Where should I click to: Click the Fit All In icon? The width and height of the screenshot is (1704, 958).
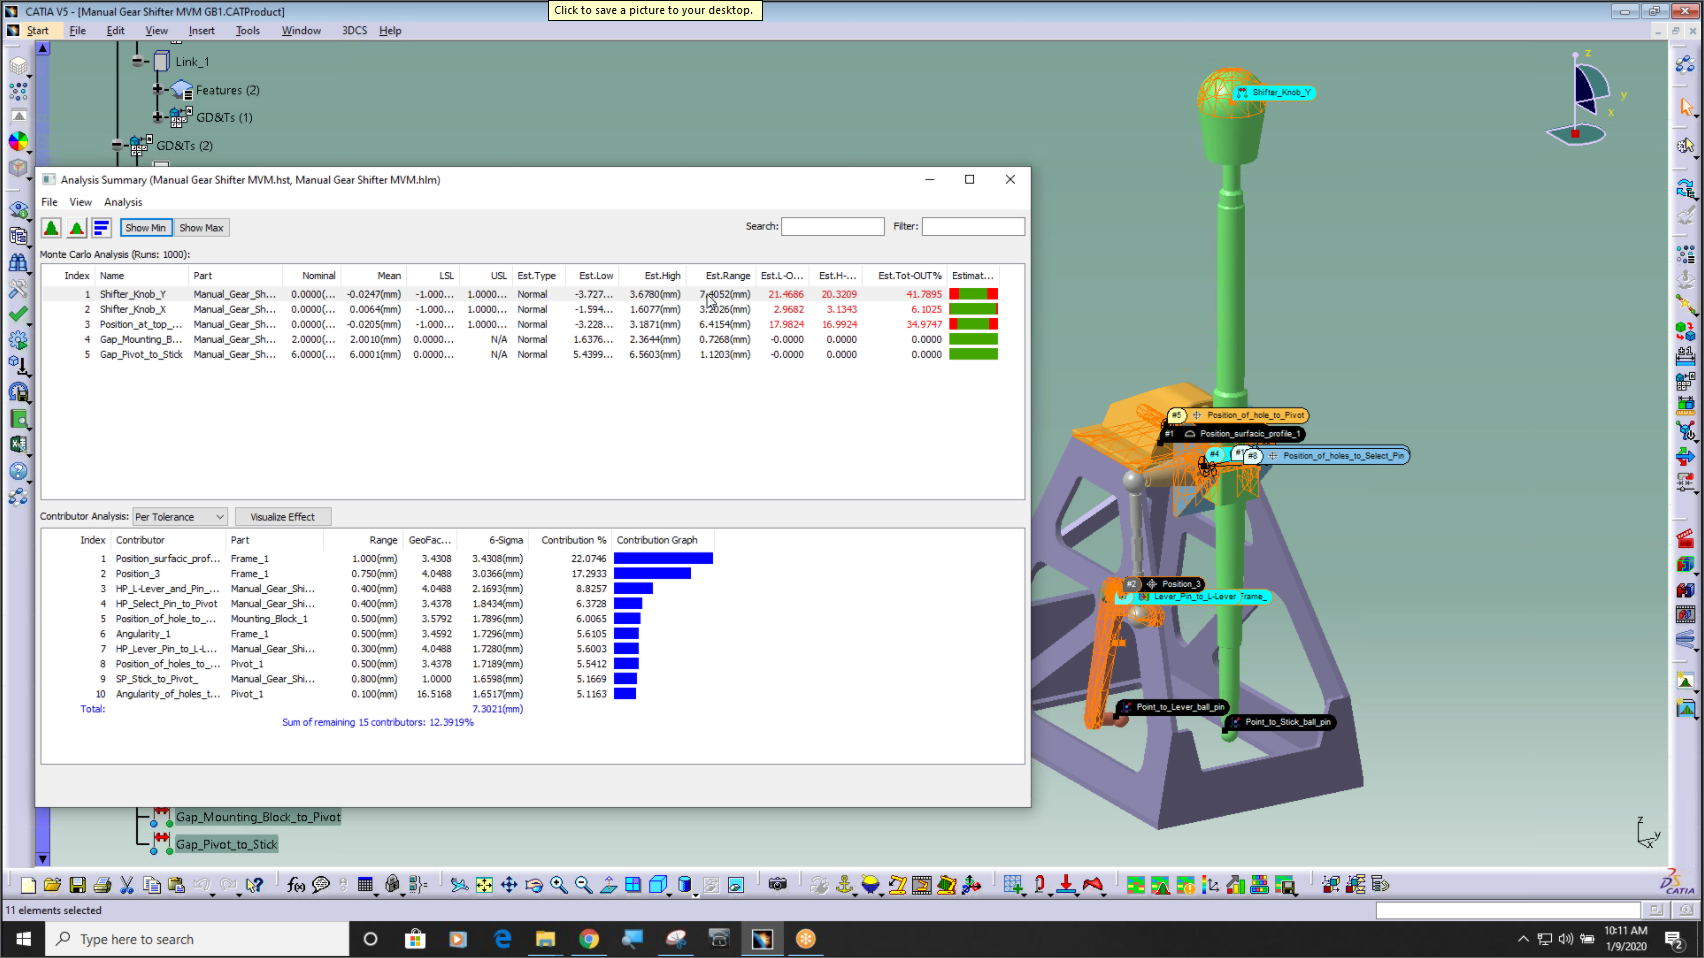482,884
